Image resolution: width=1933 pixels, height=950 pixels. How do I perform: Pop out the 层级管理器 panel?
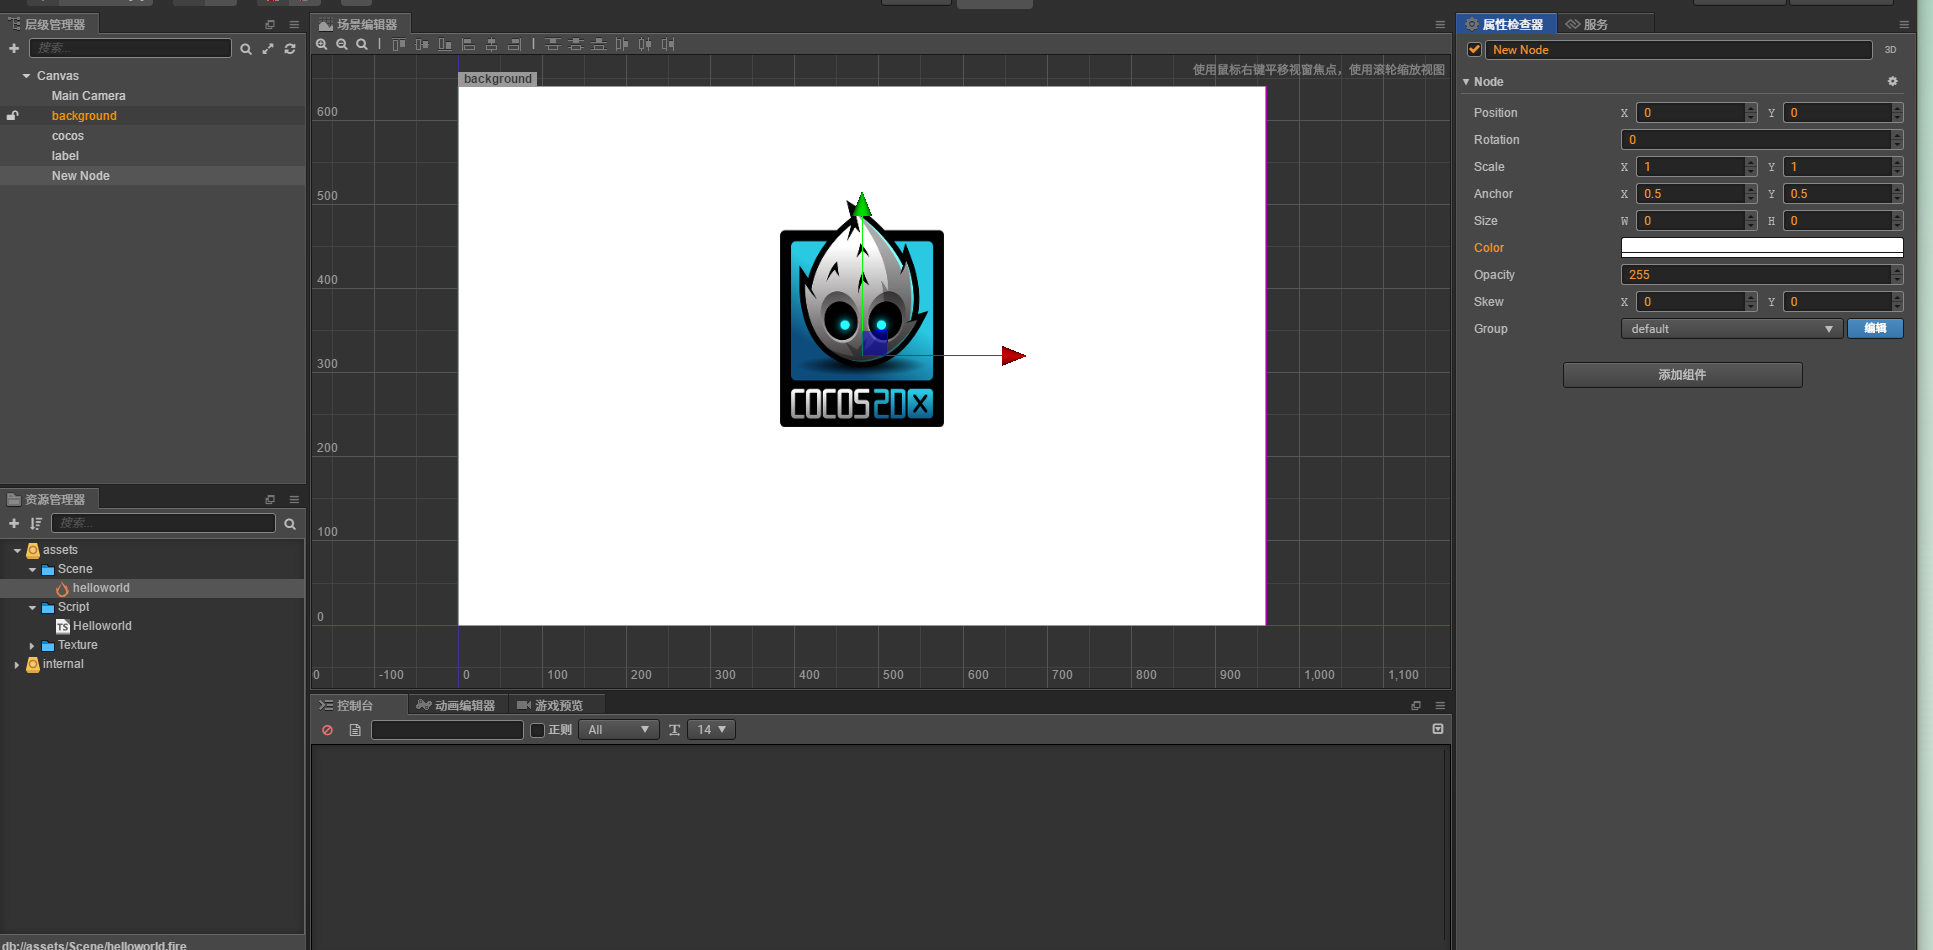click(x=270, y=24)
